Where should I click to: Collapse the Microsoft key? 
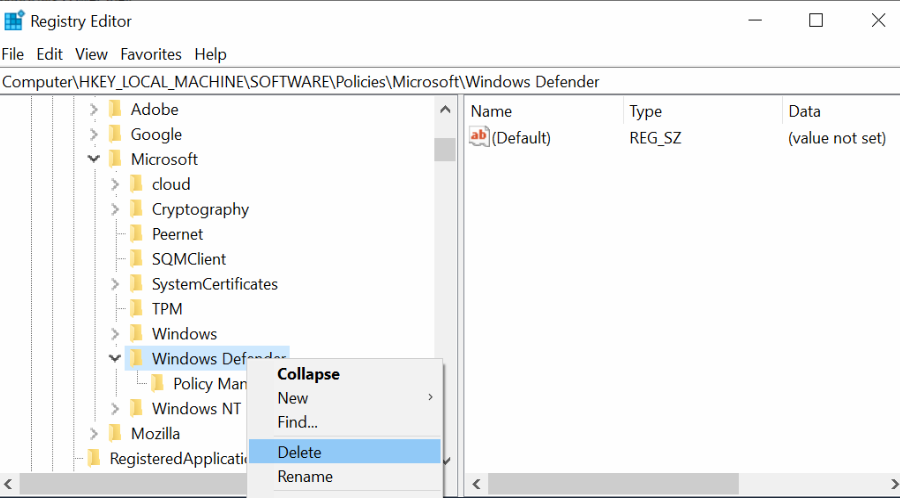point(94,158)
